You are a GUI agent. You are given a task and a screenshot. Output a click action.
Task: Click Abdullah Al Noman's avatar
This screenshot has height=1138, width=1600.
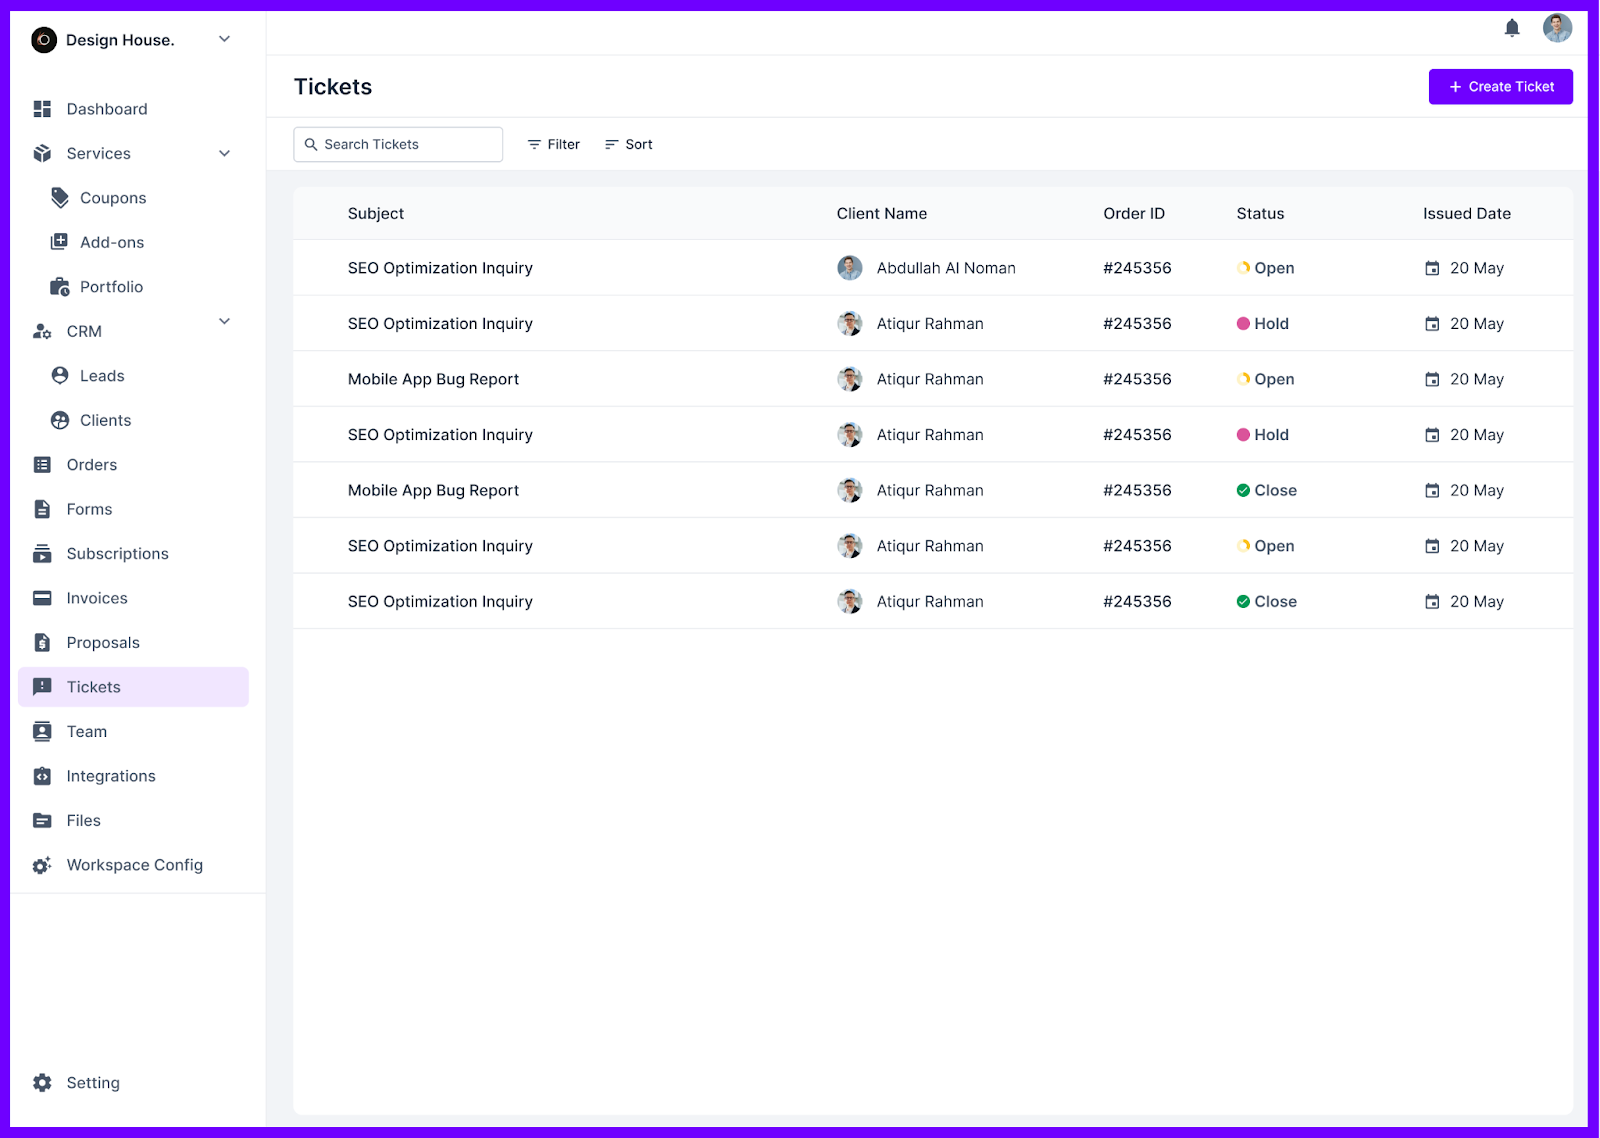[850, 268]
